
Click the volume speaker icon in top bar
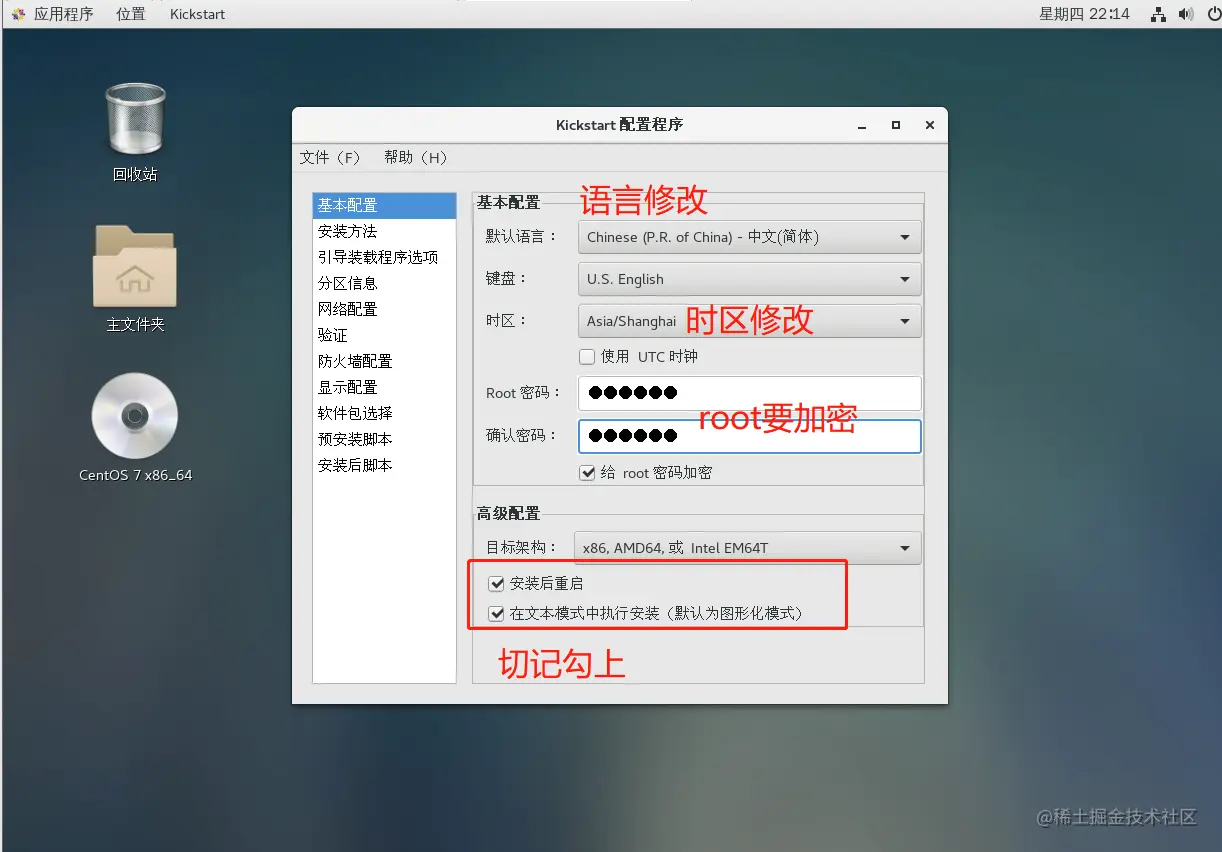(x=1185, y=14)
